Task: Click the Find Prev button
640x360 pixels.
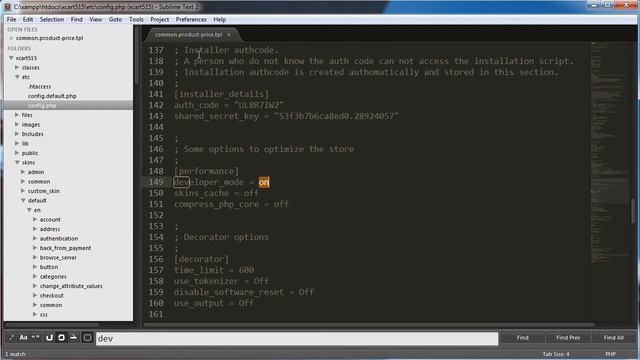Action: (568, 338)
